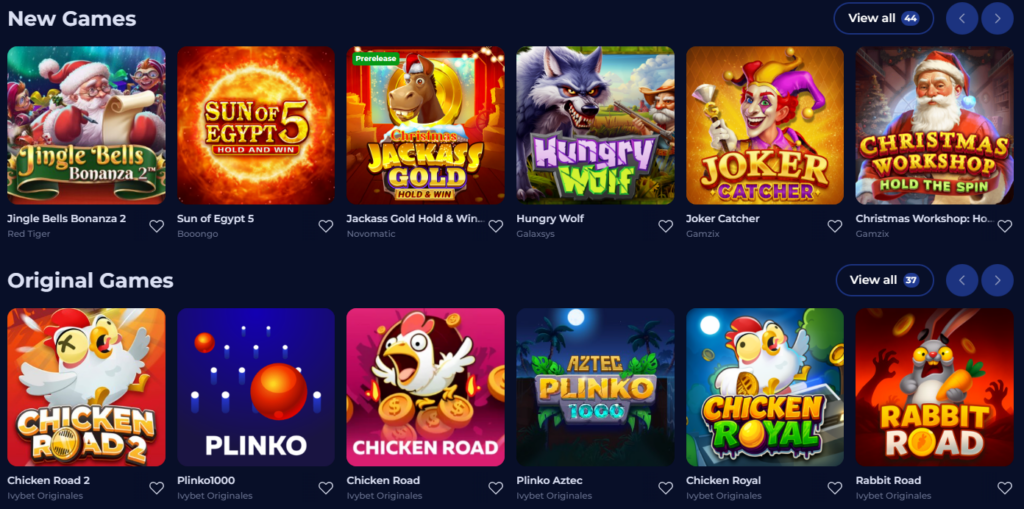Favorite Chicken Royal with its heart icon
This screenshot has height=509, width=1024.
[835, 488]
